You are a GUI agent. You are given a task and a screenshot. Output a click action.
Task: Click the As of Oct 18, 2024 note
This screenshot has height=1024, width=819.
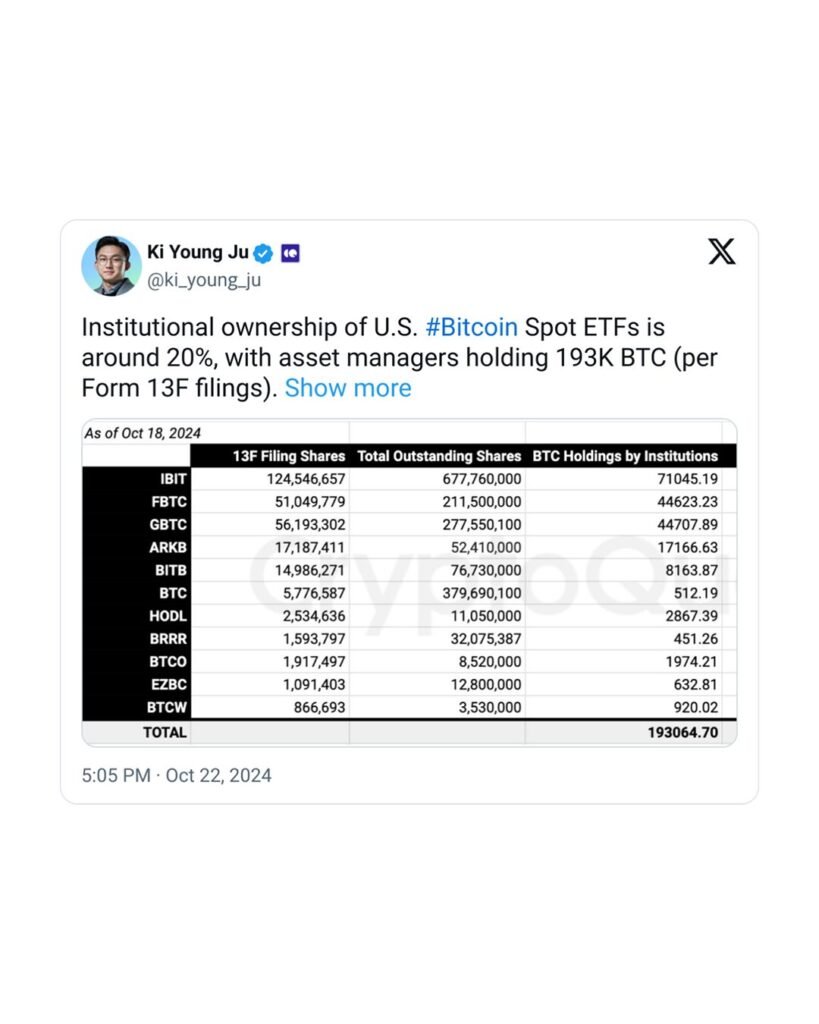pyautogui.click(x=142, y=433)
